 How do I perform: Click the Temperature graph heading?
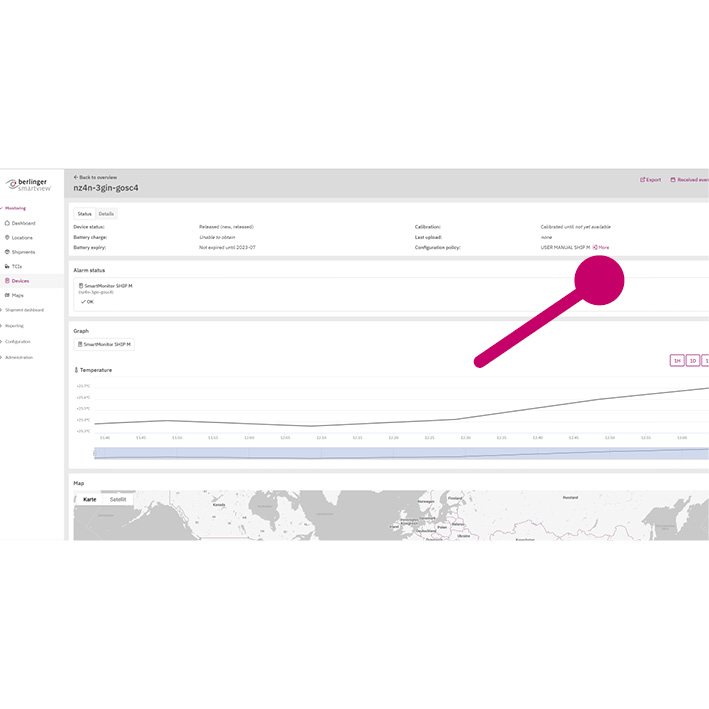tap(93, 370)
